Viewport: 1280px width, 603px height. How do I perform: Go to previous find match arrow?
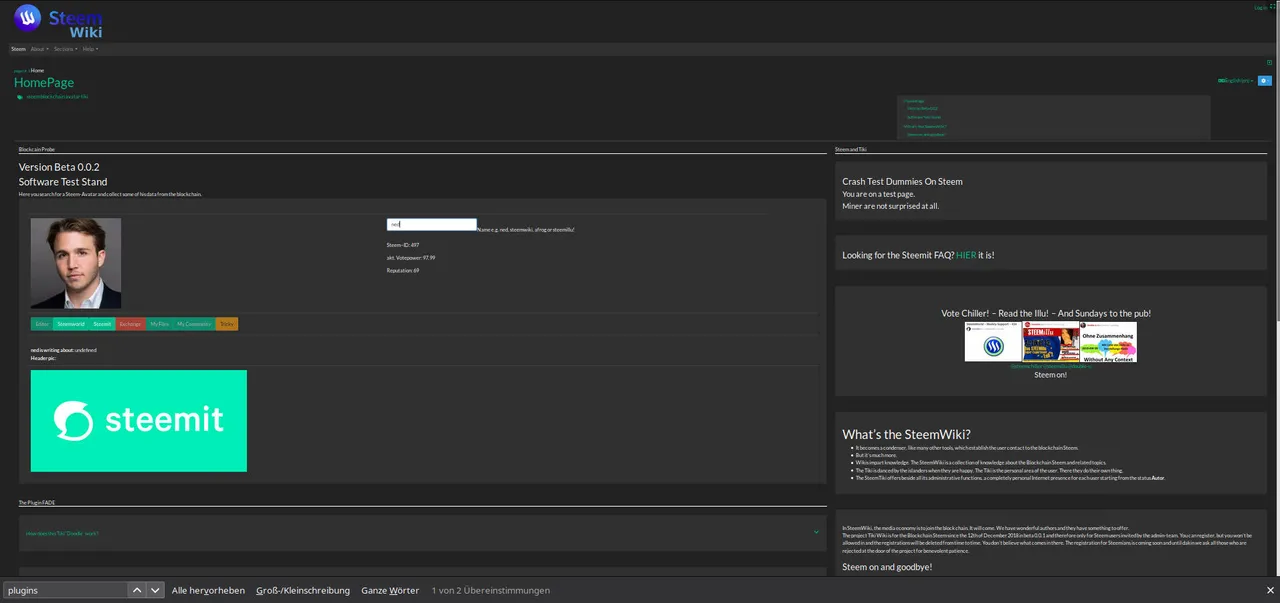point(137,590)
